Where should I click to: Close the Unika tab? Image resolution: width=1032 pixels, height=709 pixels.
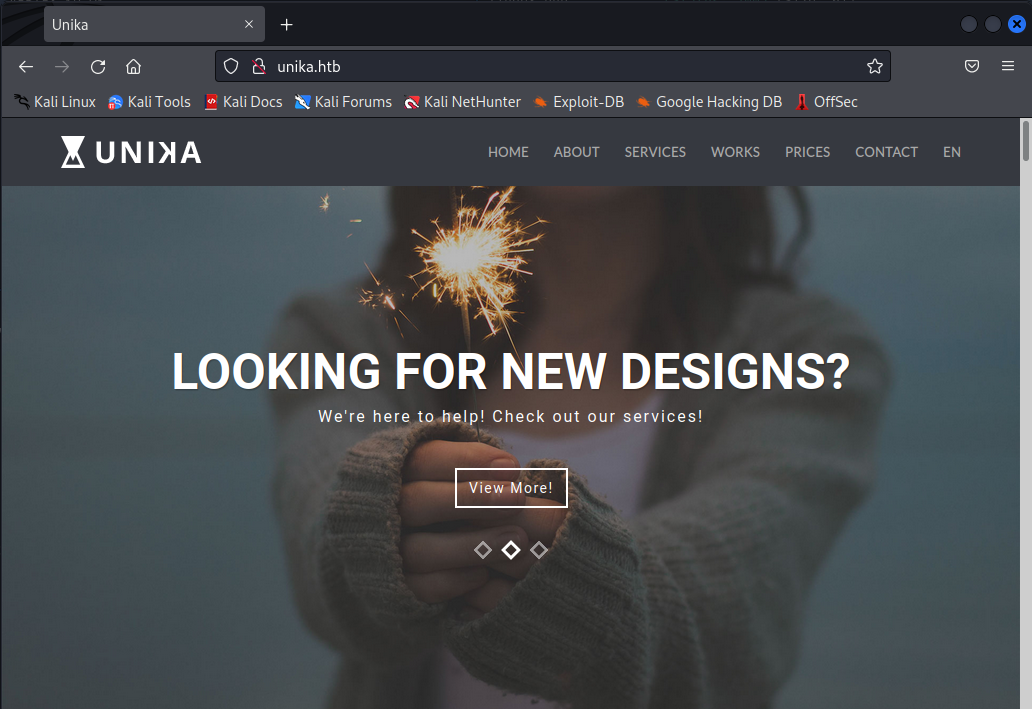(x=249, y=24)
